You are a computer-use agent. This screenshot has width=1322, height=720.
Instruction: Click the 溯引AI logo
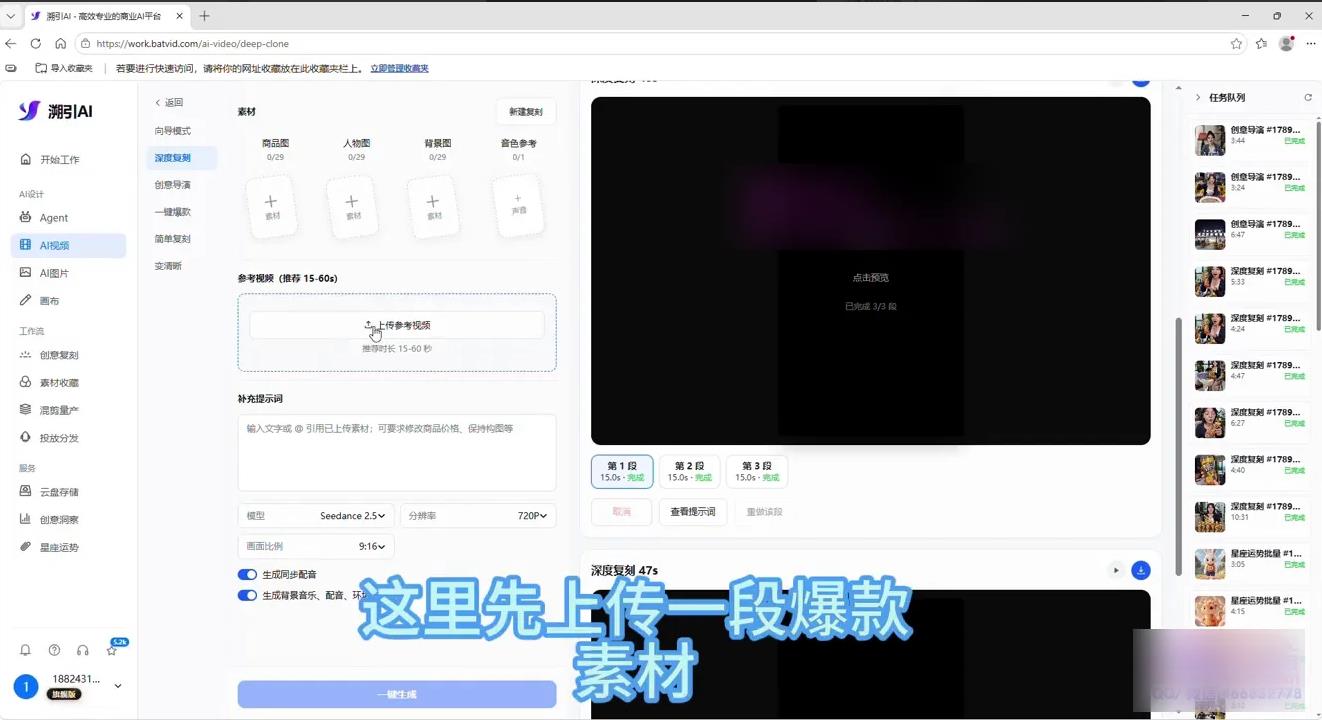56,111
